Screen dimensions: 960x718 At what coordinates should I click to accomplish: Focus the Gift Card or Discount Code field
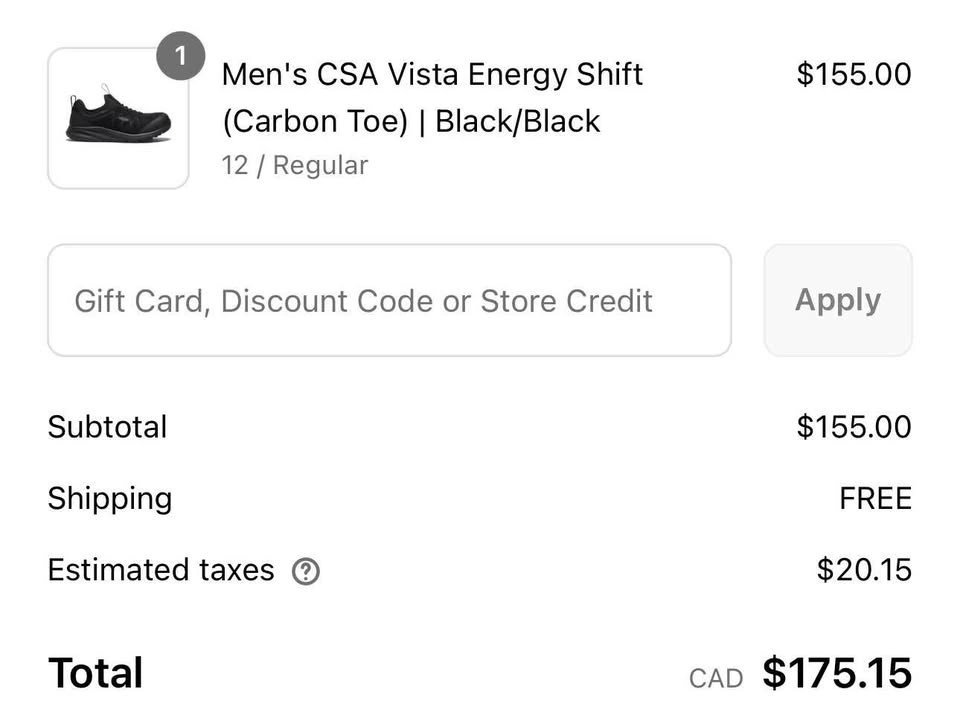pos(389,300)
